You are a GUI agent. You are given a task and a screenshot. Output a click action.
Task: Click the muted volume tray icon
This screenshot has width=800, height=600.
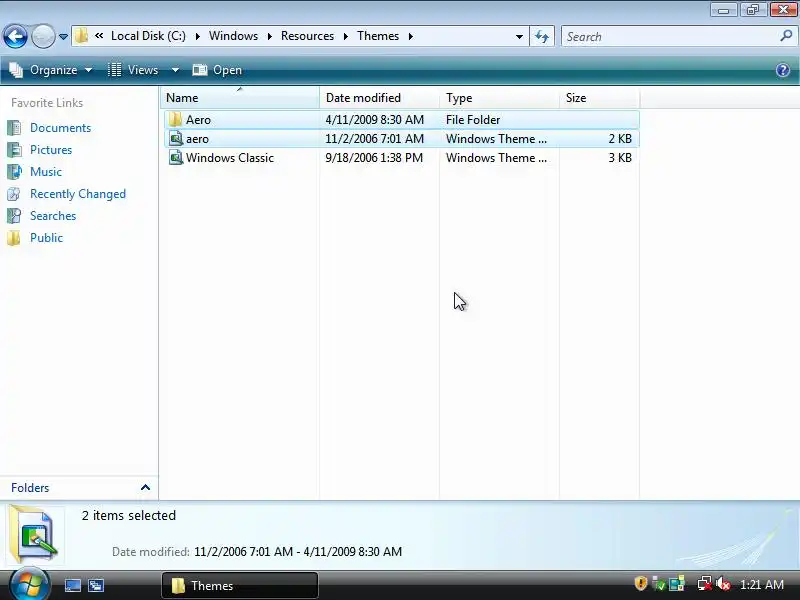(722, 584)
